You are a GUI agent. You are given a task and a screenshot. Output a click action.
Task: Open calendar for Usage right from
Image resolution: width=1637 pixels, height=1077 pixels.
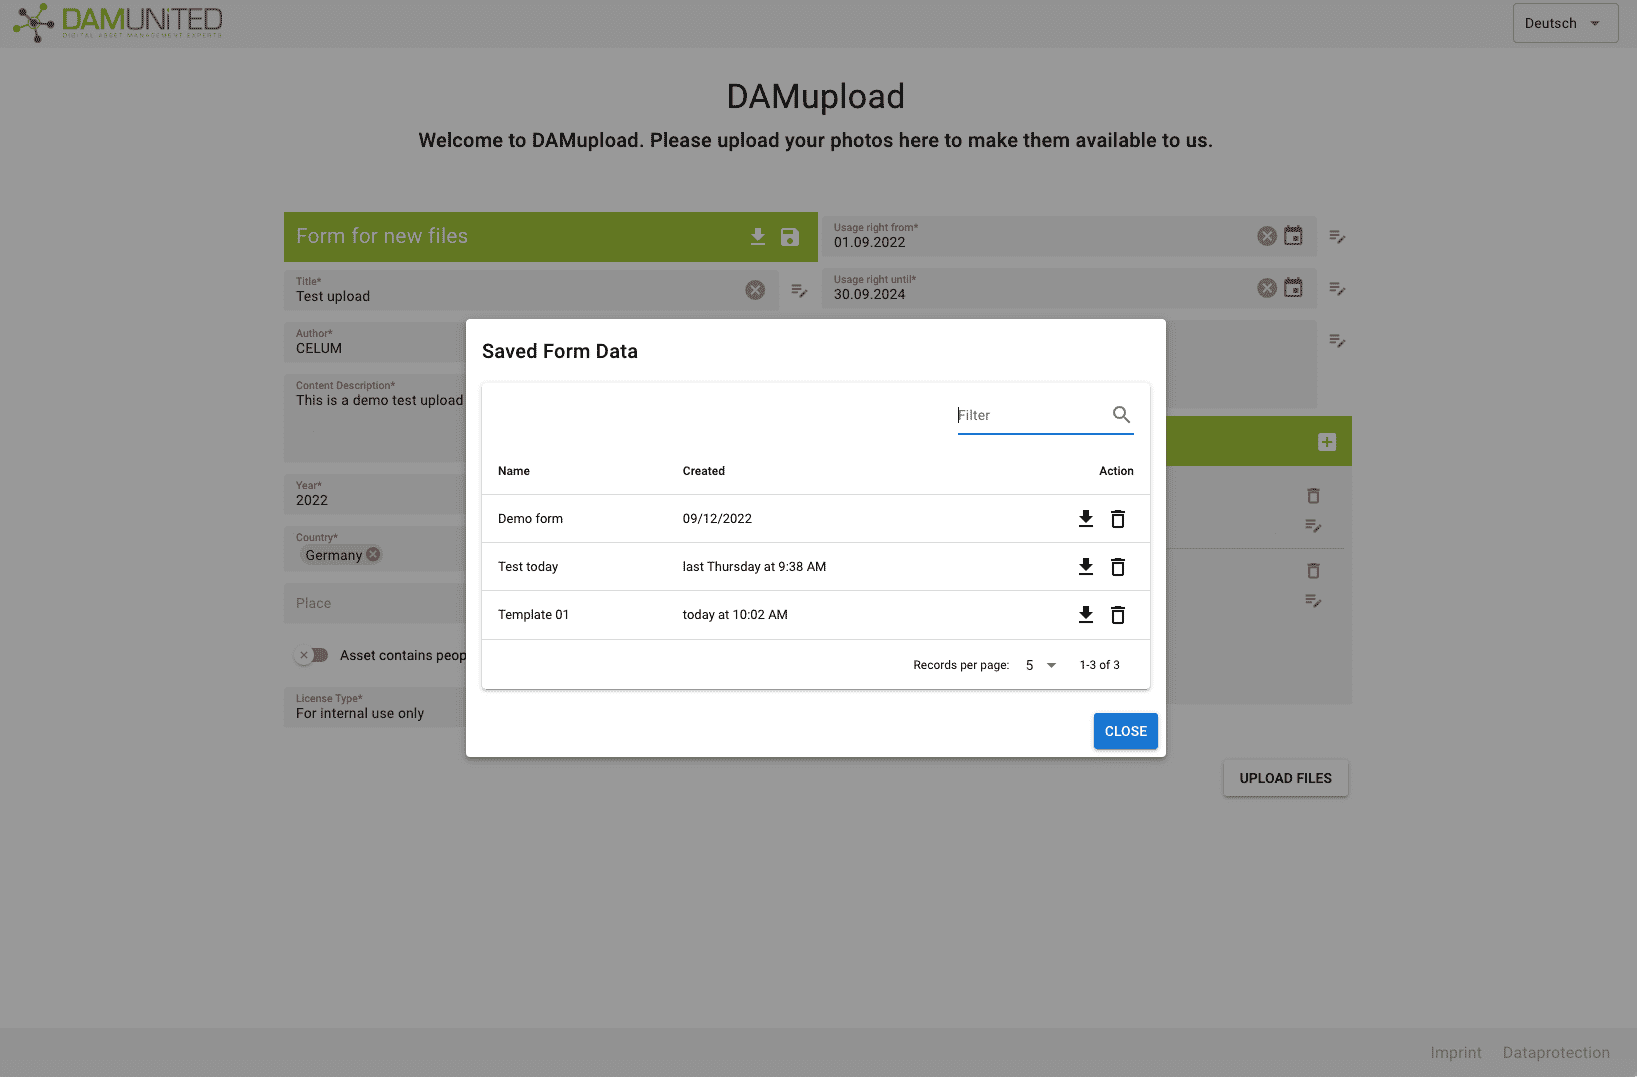(1293, 236)
